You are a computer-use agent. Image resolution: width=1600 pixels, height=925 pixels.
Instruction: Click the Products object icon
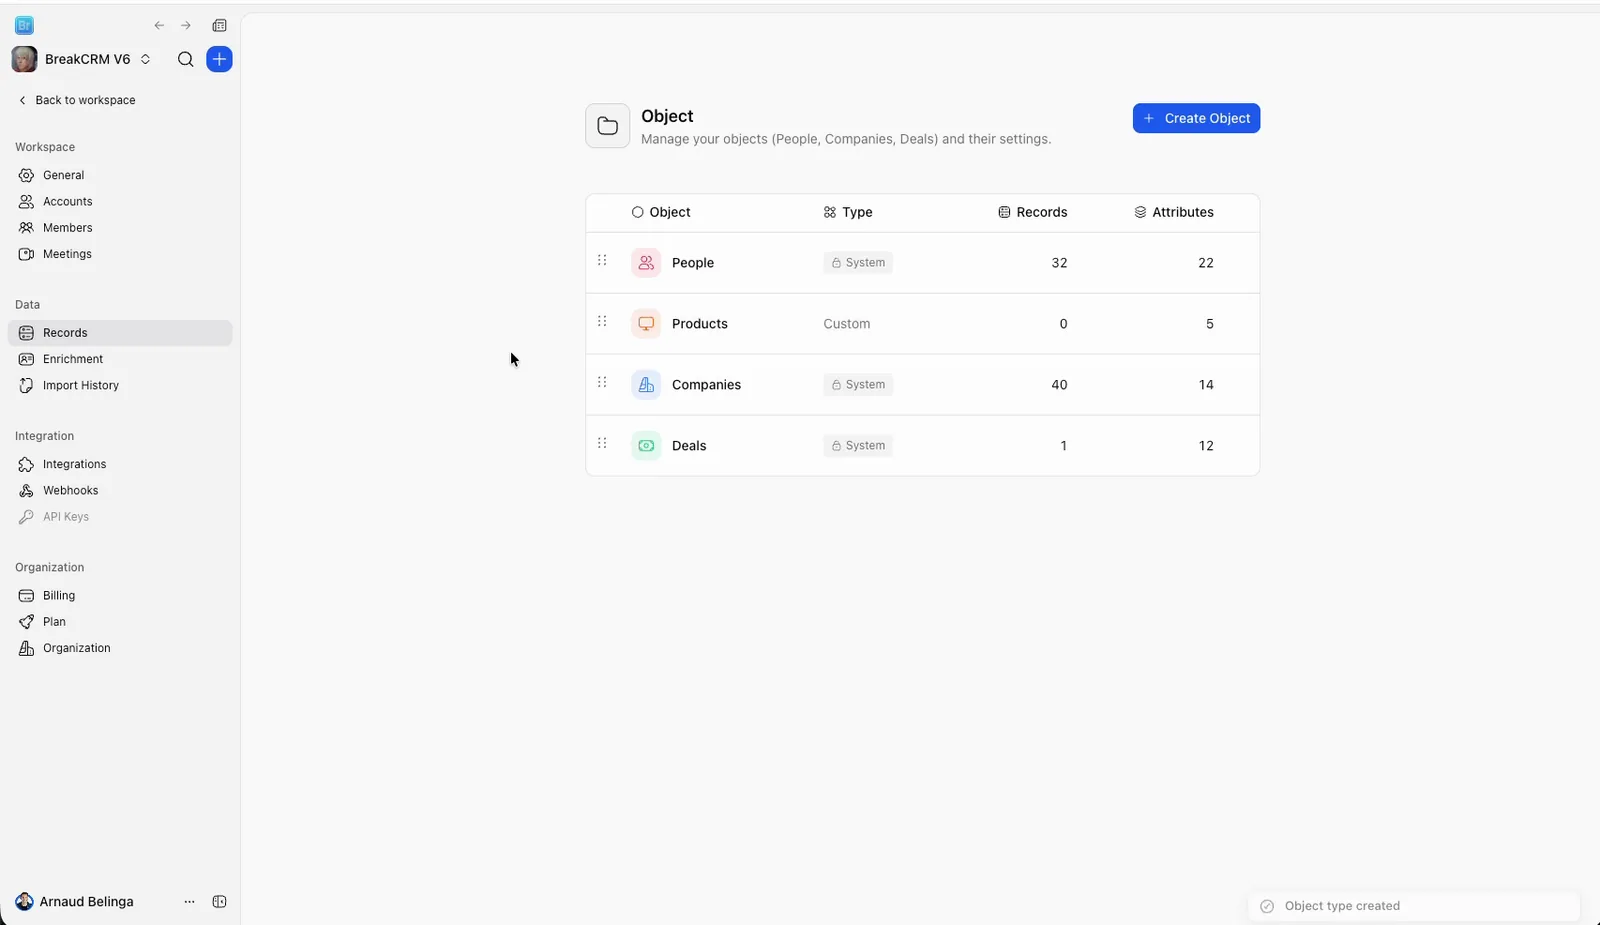(646, 324)
